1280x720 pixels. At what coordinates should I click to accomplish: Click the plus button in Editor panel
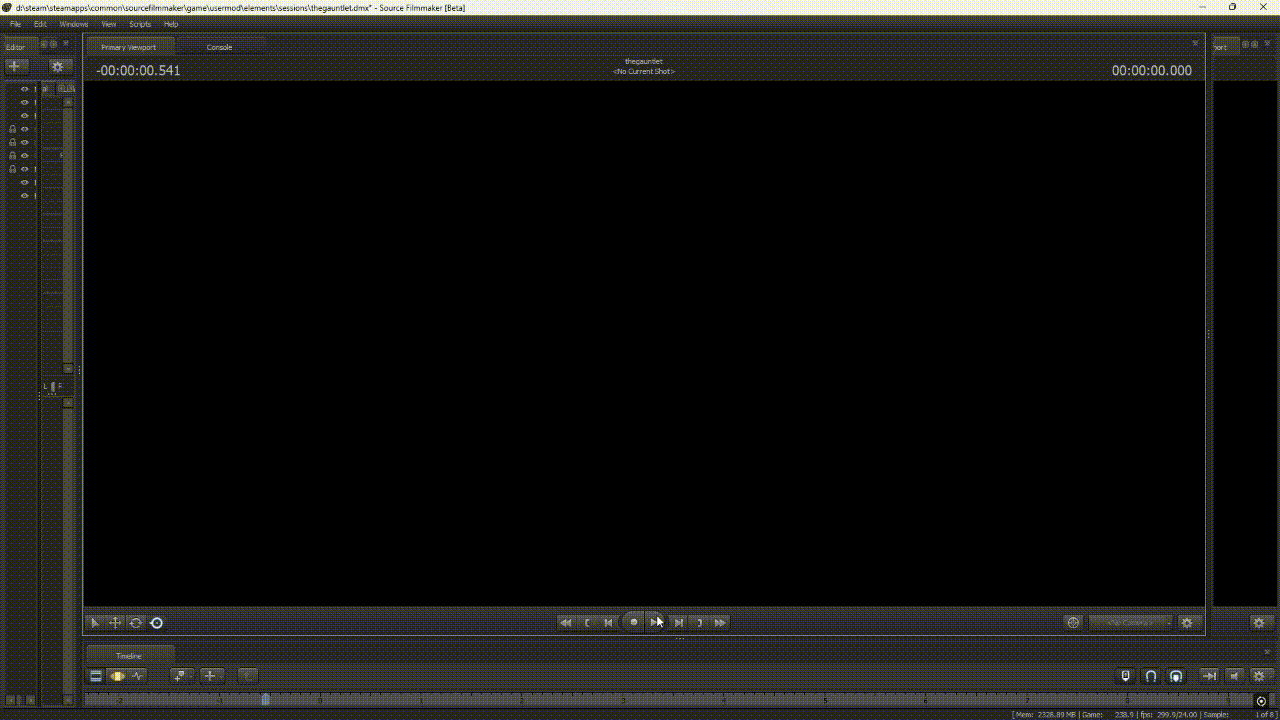[x=17, y=66]
